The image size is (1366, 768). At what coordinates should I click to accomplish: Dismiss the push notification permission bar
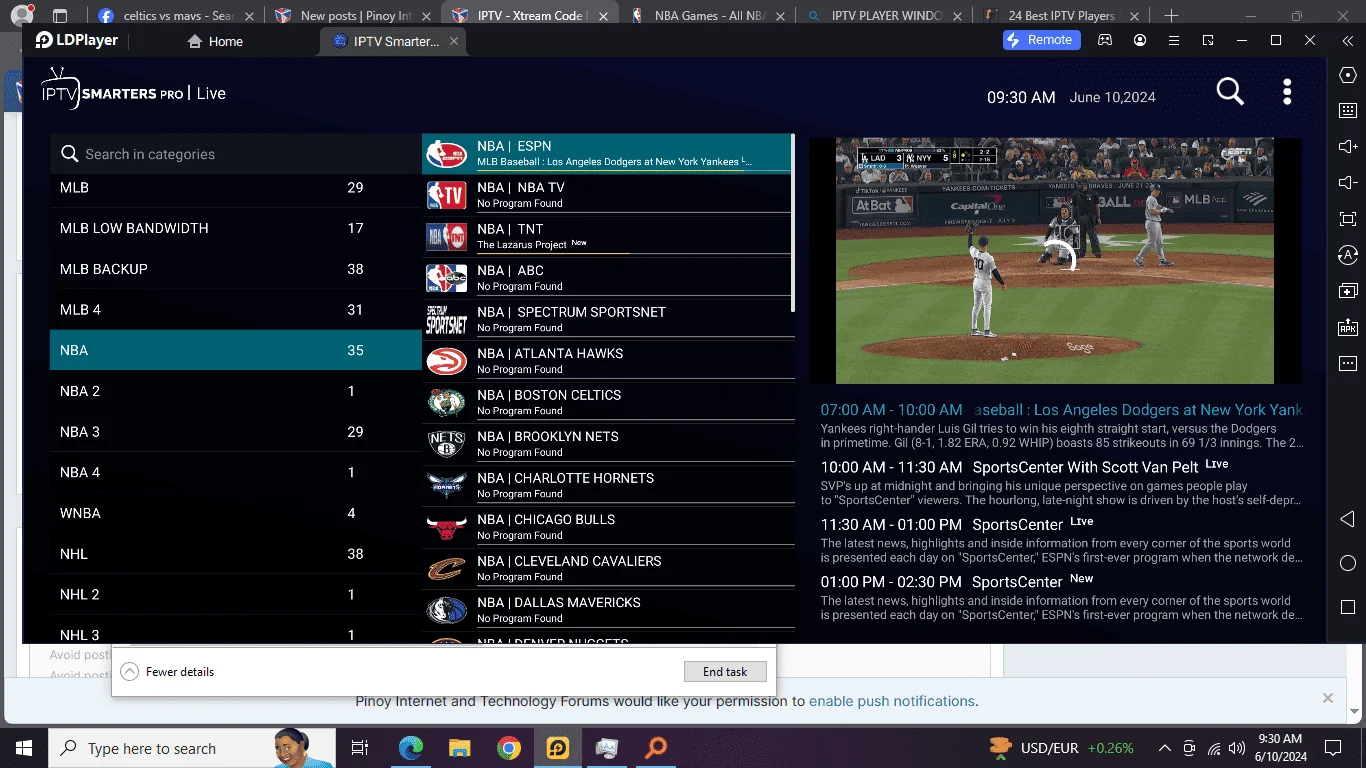[x=1328, y=698]
